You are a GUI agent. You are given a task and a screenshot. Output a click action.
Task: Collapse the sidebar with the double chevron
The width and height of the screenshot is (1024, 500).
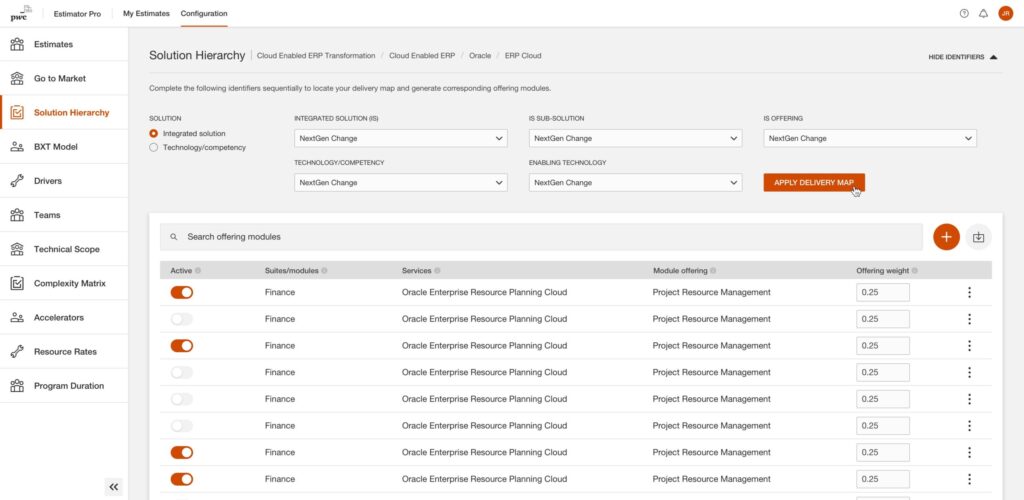(x=114, y=487)
